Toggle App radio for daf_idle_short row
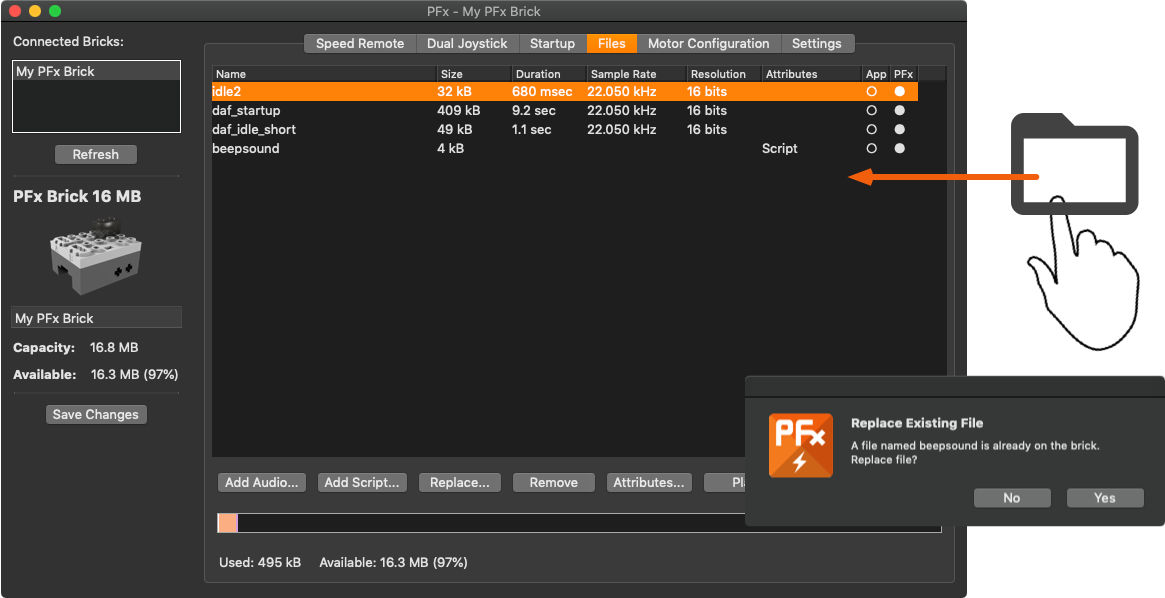Image resolution: width=1165 pixels, height=598 pixels. [x=872, y=129]
